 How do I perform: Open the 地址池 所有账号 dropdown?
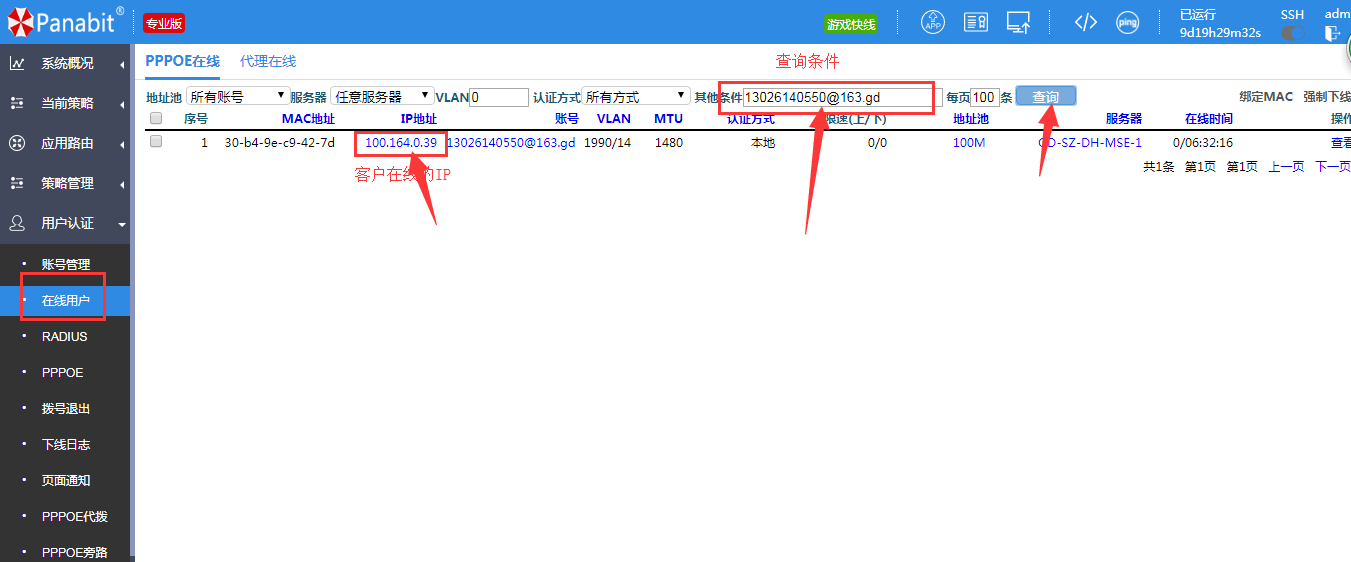(236, 97)
